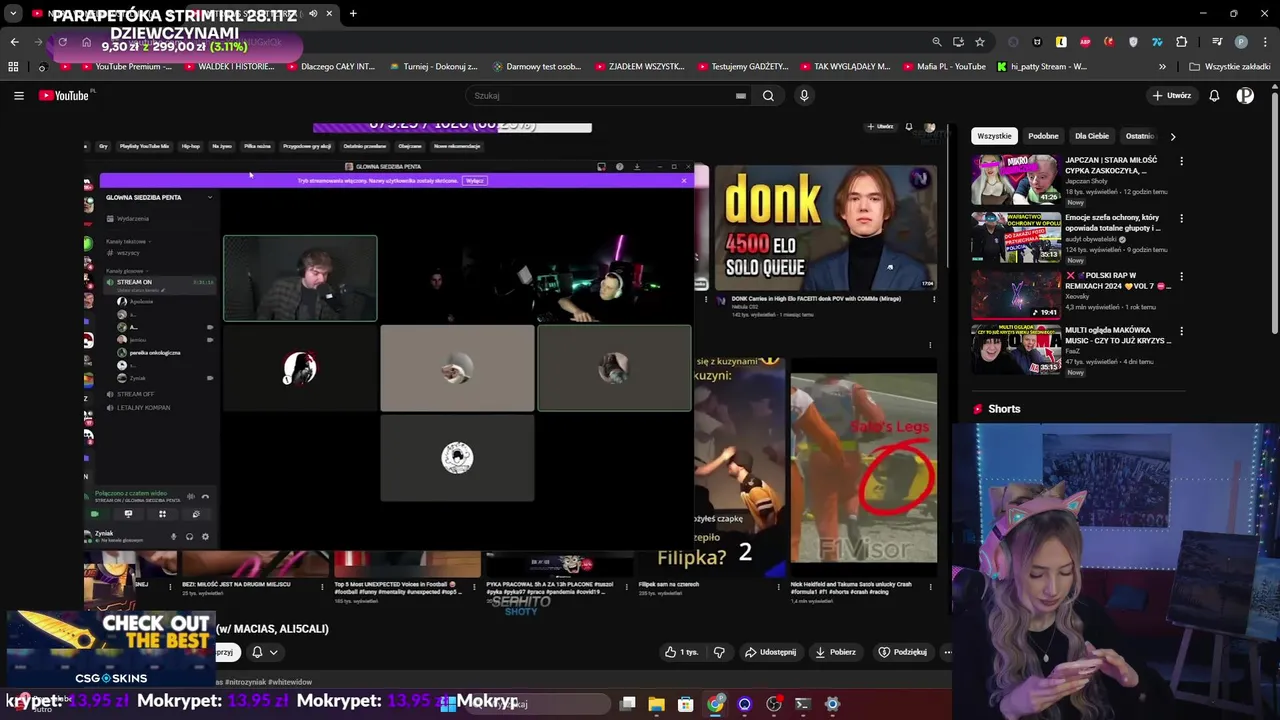Open the YouTube guide hamburger menu
Screen dimensions: 1280x720
(x=18, y=96)
